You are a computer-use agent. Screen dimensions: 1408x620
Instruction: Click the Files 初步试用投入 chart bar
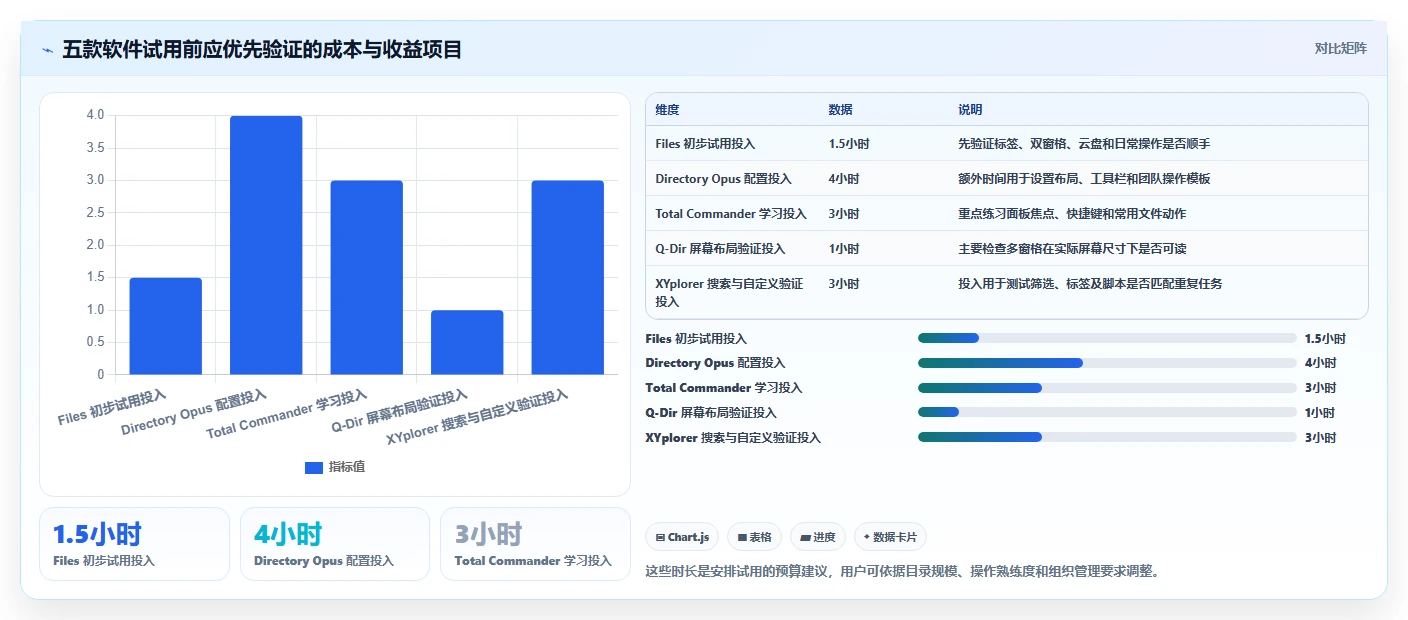(166, 326)
